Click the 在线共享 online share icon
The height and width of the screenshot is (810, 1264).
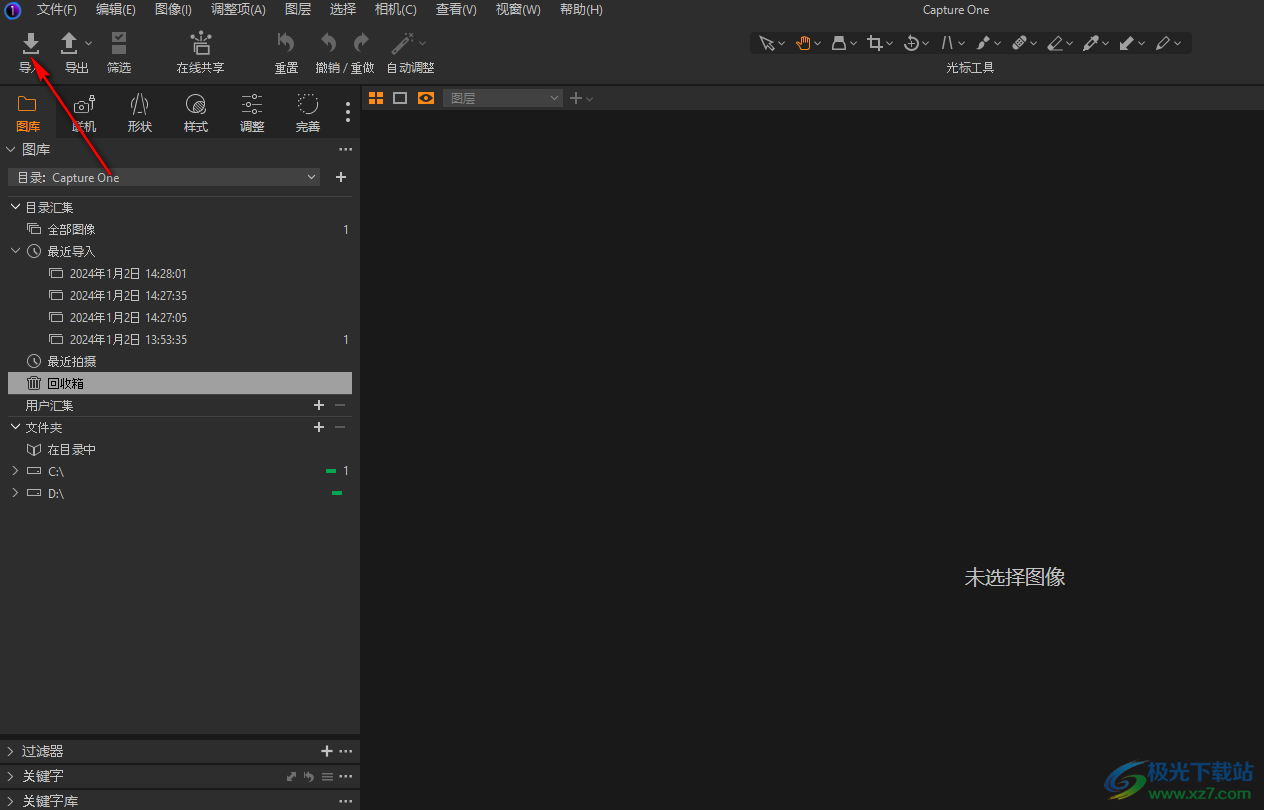point(200,43)
